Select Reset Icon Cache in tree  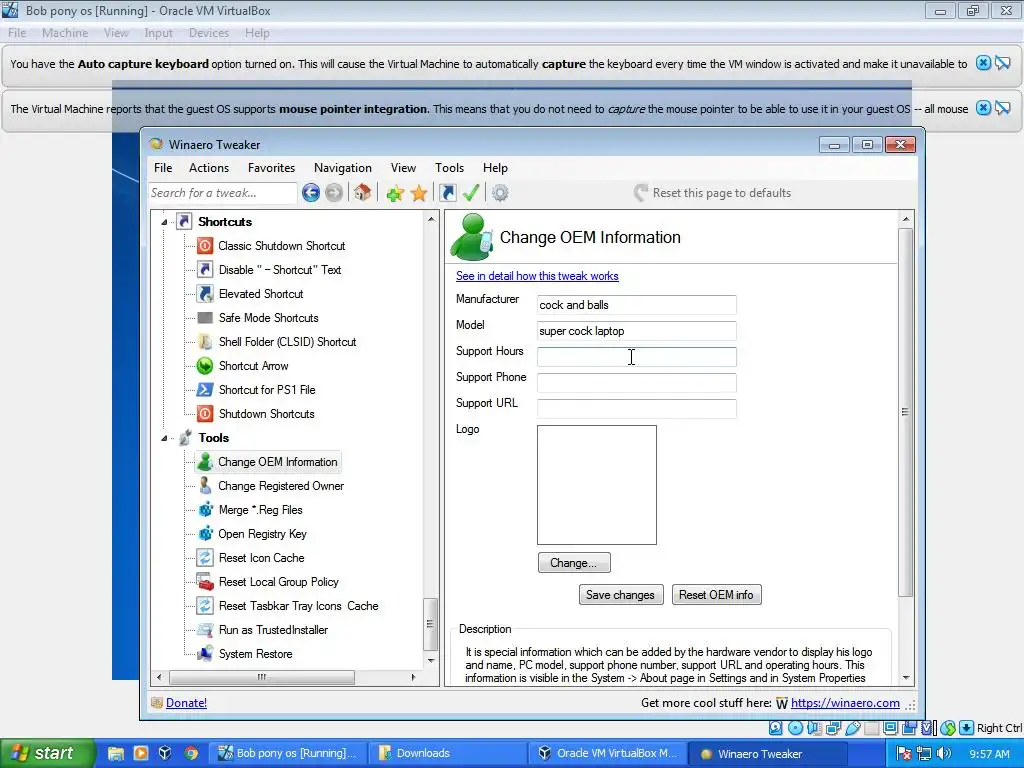click(261, 558)
